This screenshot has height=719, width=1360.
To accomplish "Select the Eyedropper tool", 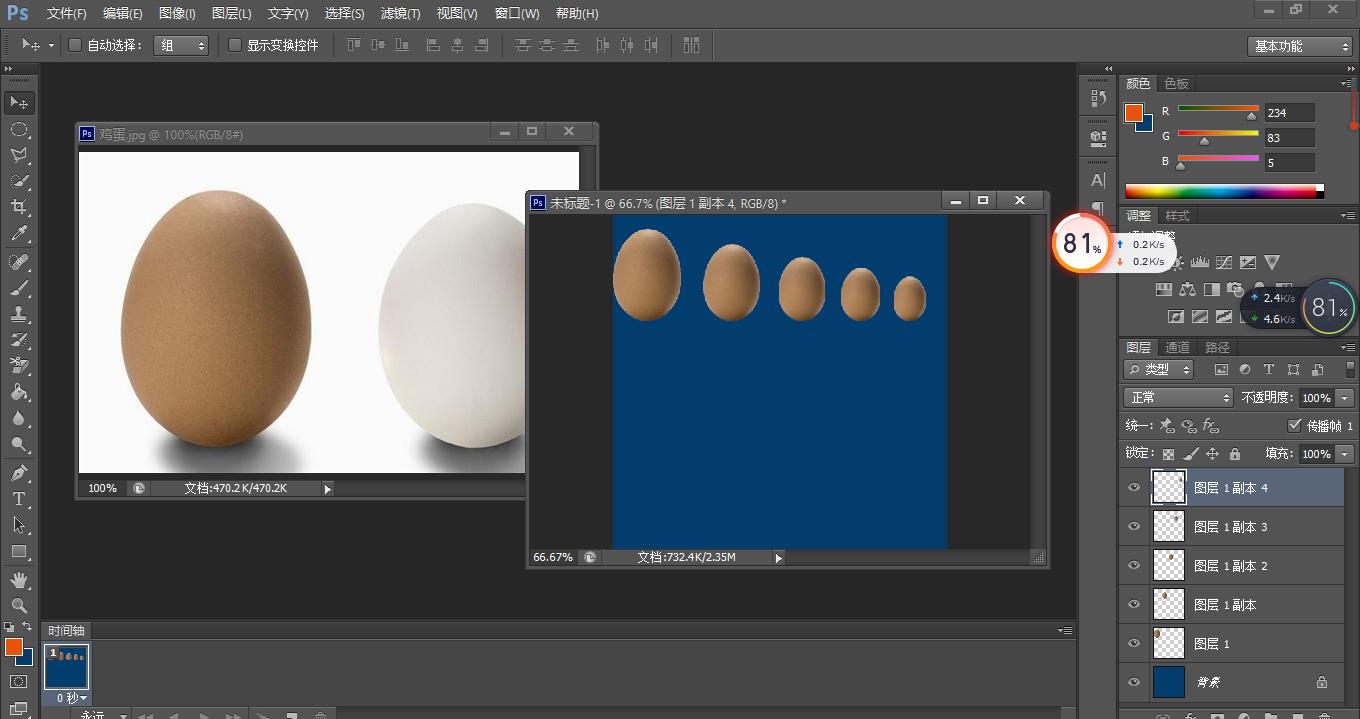I will (19, 234).
